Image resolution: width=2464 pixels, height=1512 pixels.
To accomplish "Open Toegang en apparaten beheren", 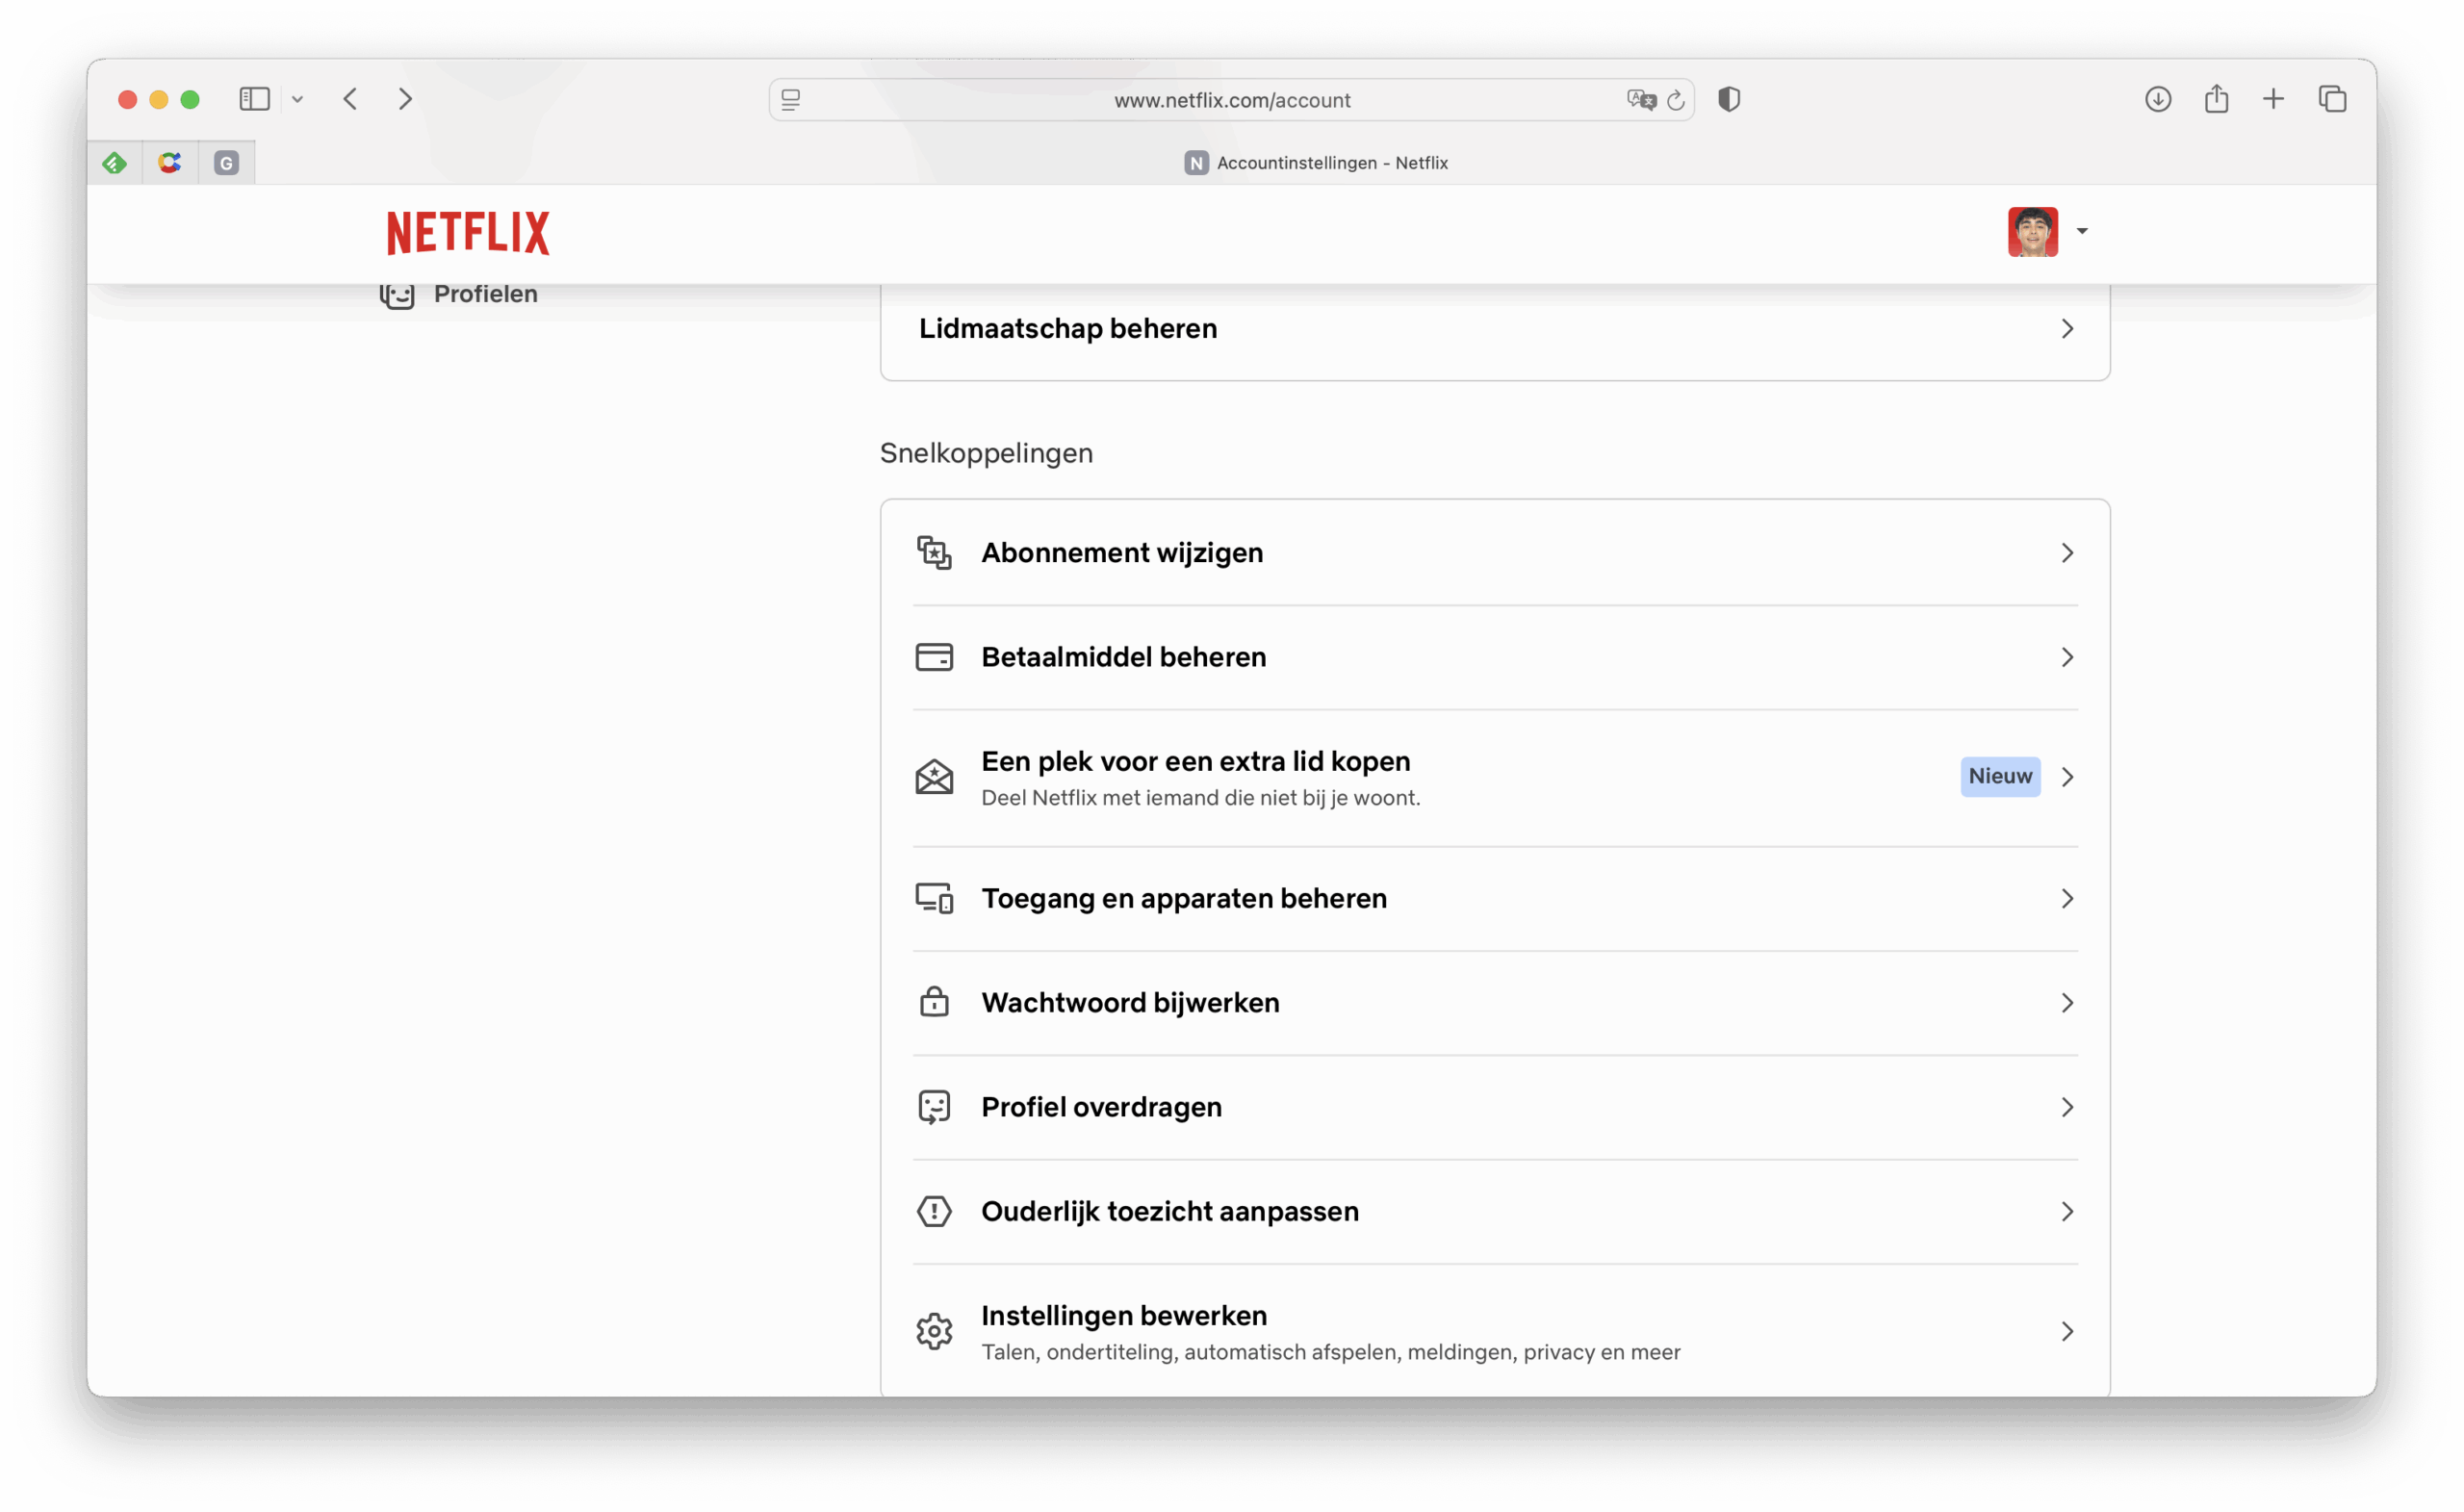I will [1495, 899].
